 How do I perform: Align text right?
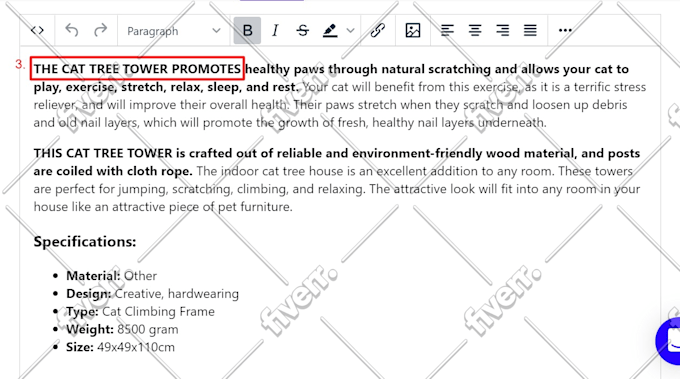503,30
